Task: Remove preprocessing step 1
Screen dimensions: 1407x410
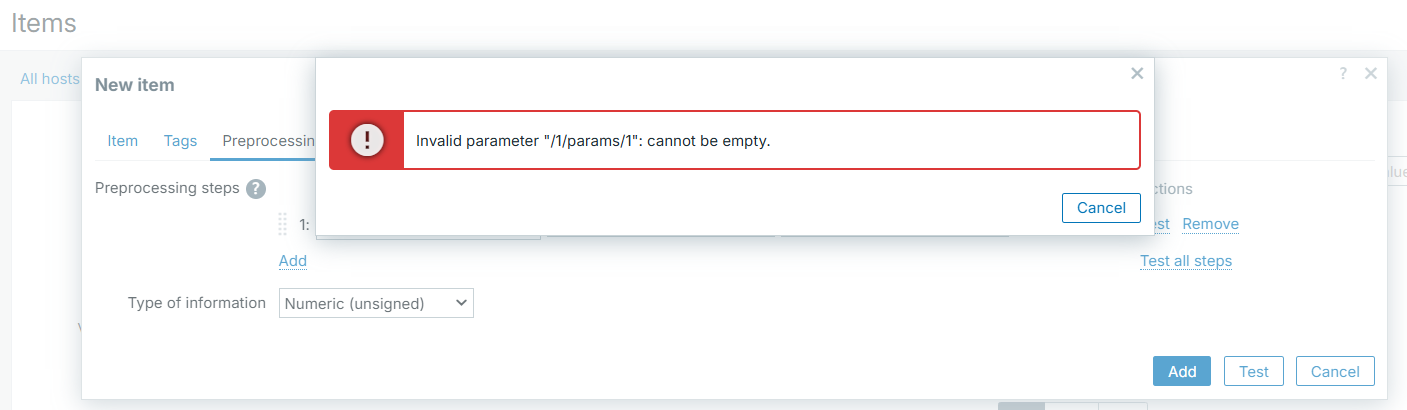Action: pos(1211,224)
